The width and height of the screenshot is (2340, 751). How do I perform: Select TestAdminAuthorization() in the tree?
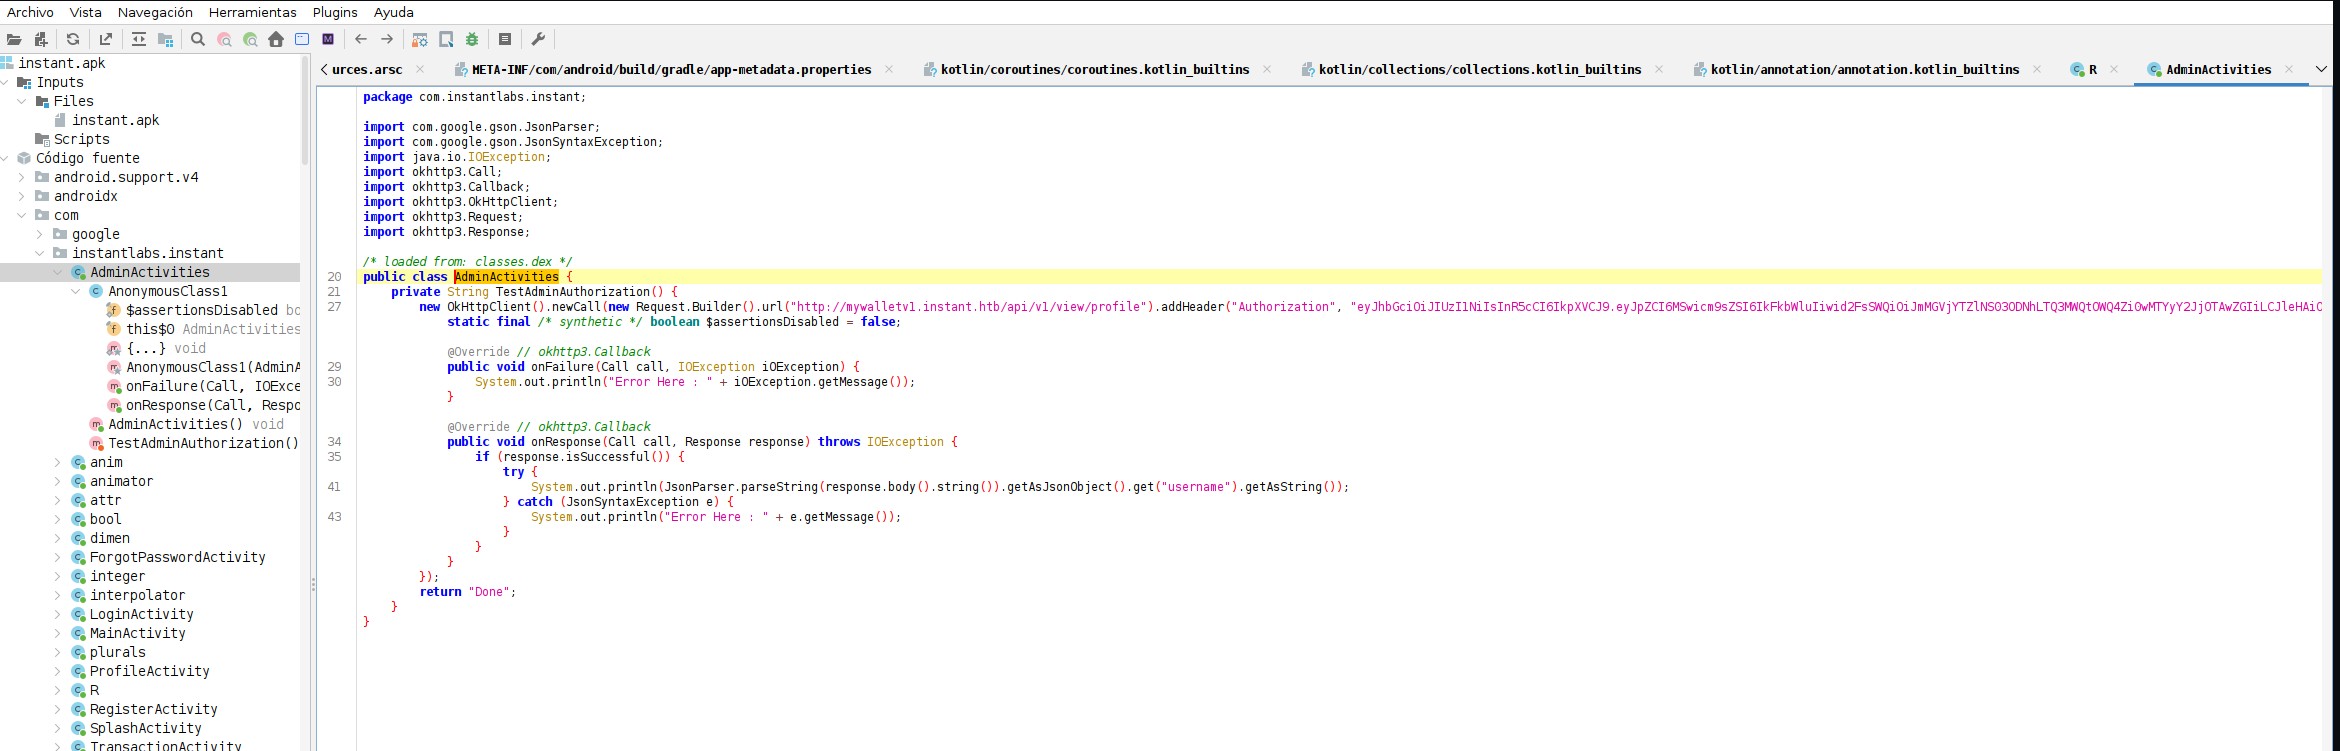click(x=203, y=444)
